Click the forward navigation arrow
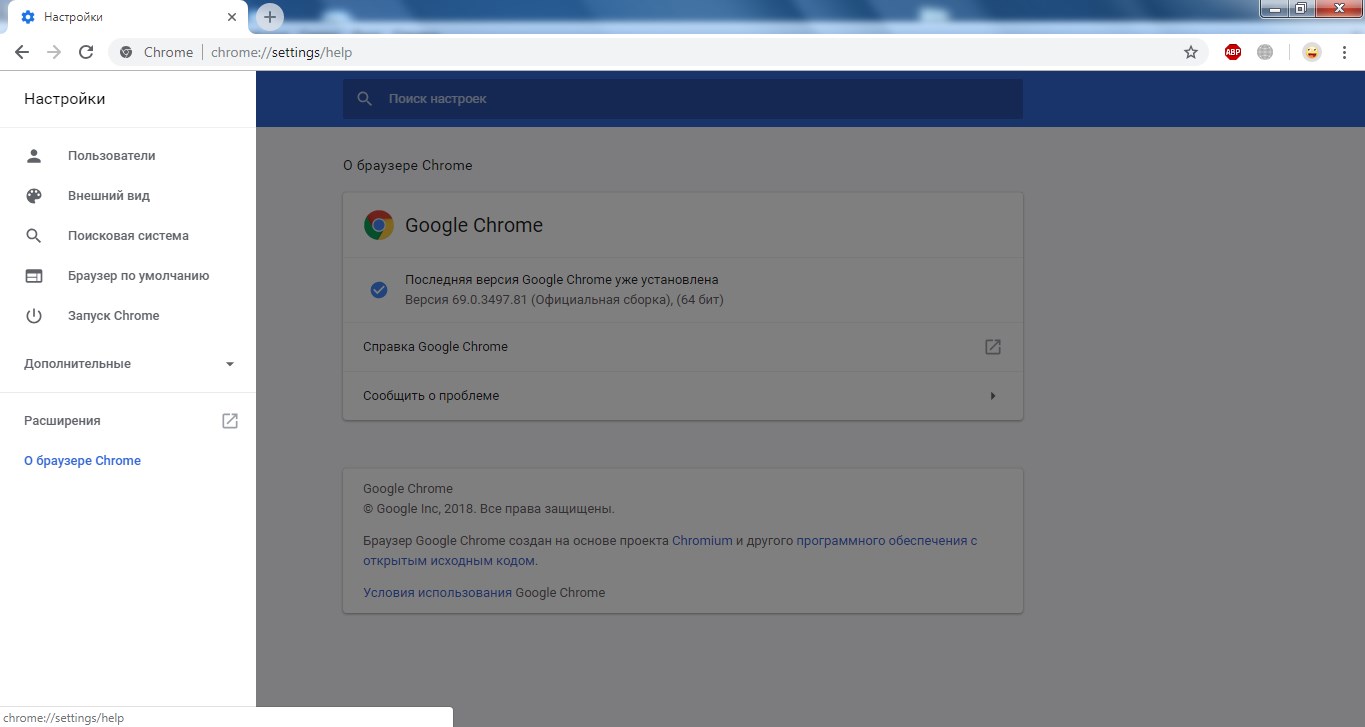Screen dimensions: 1365x727 [x=54, y=52]
